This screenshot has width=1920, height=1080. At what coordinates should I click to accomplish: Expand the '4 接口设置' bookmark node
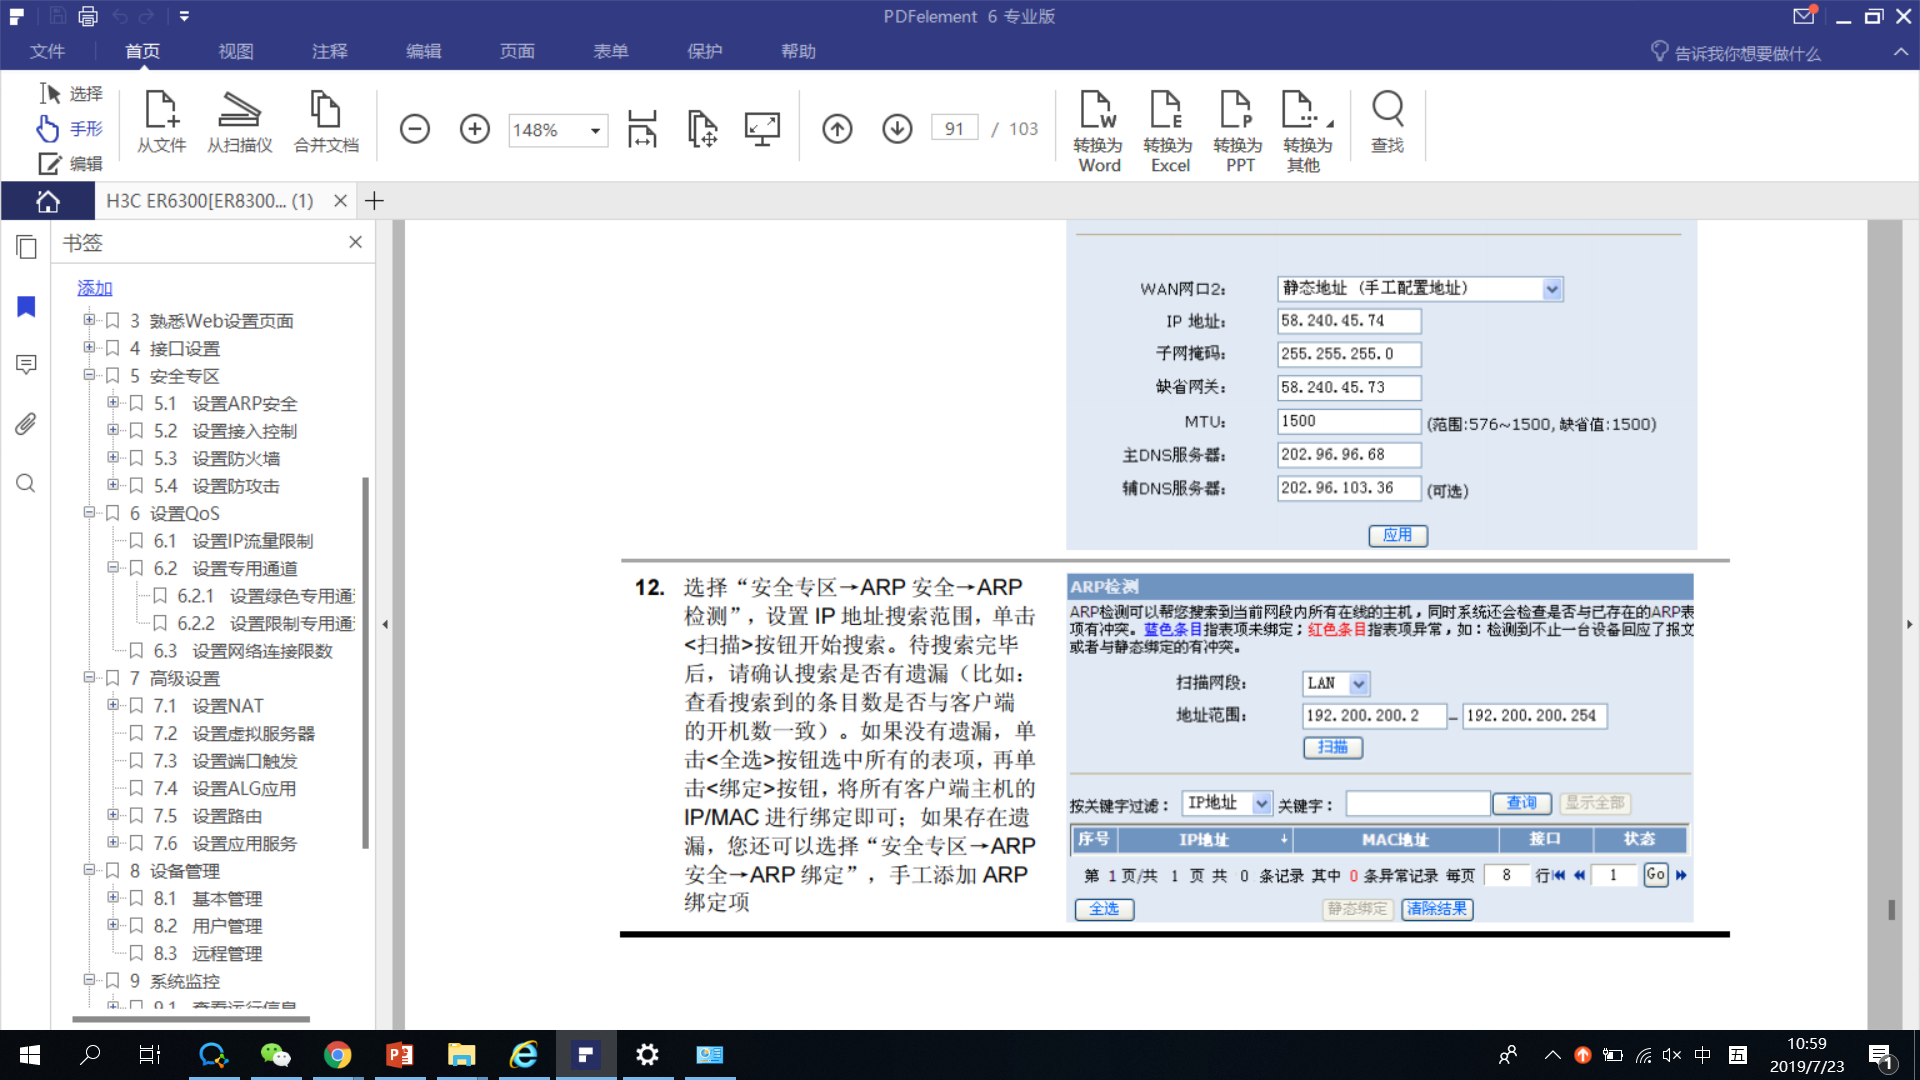pos(89,348)
